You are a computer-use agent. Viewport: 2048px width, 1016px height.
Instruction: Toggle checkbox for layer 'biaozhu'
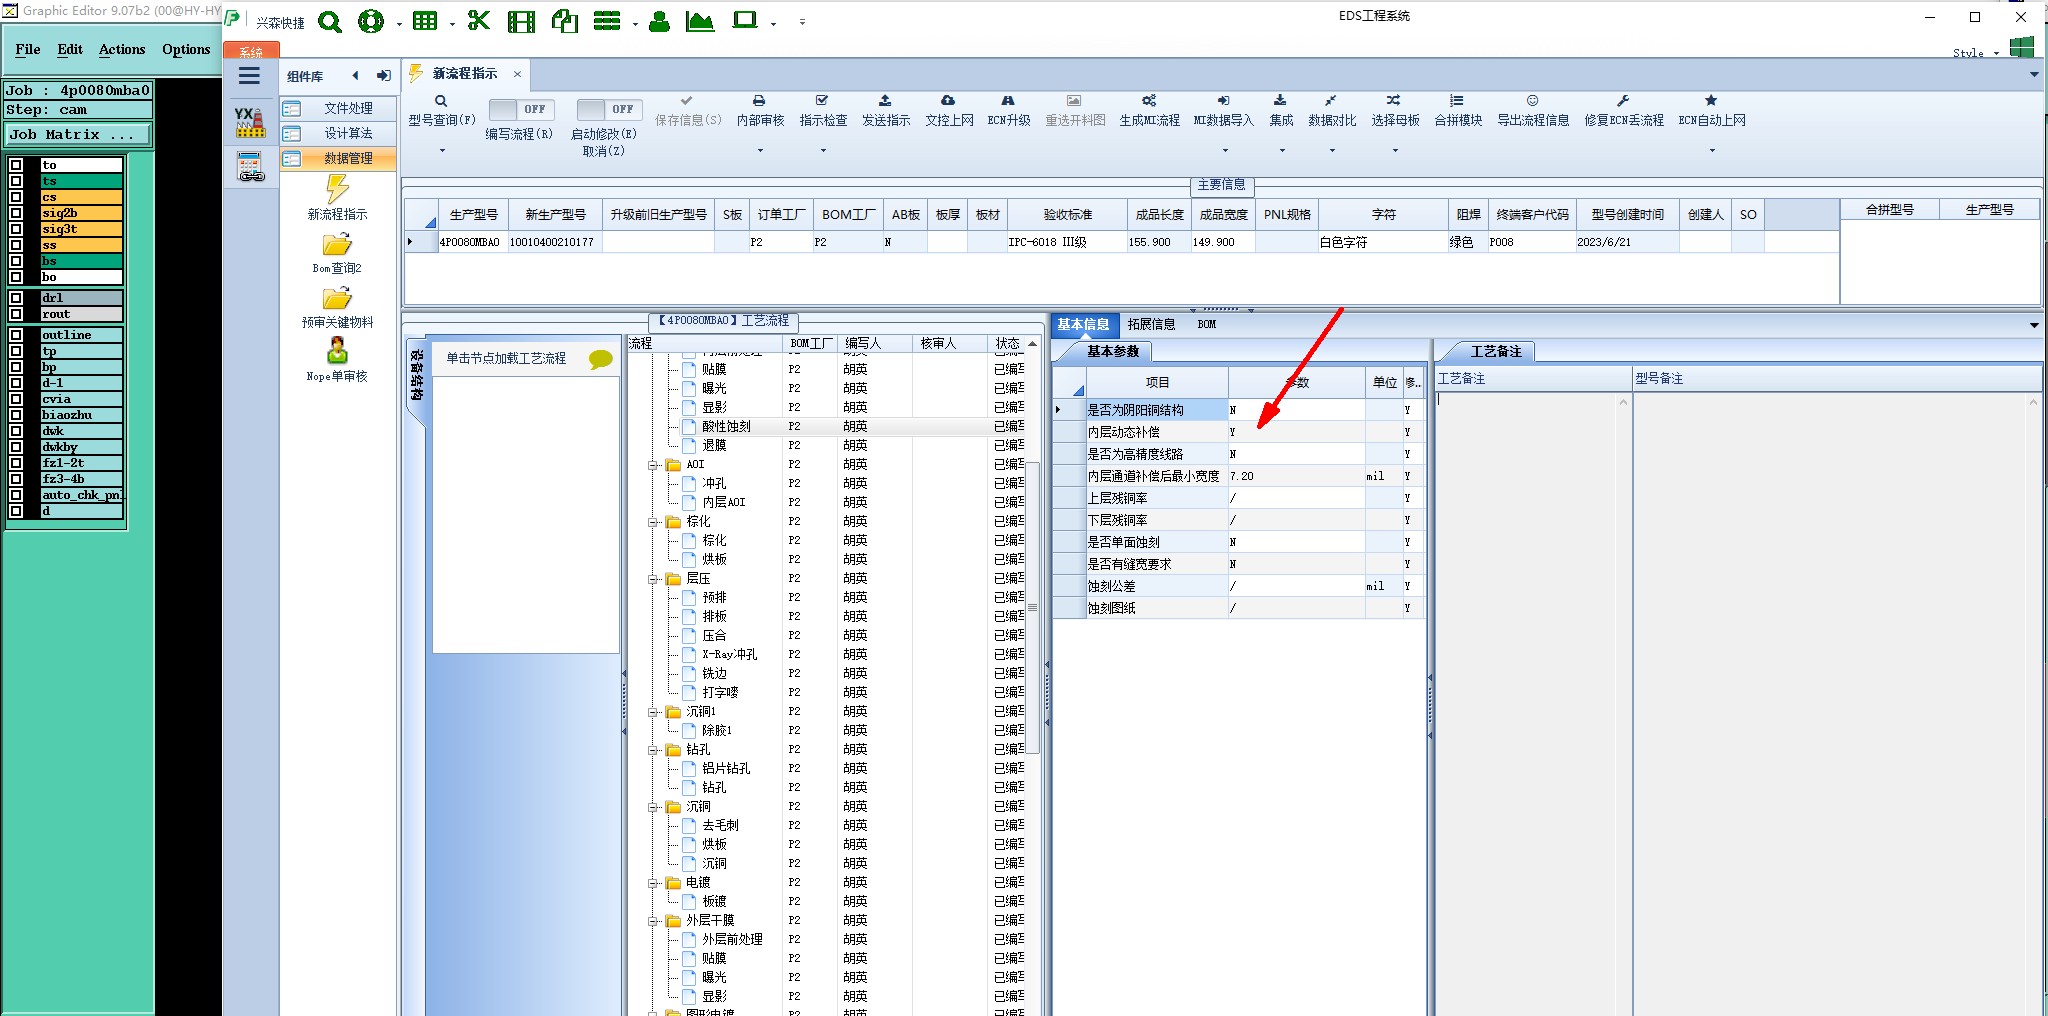(x=16, y=415)
